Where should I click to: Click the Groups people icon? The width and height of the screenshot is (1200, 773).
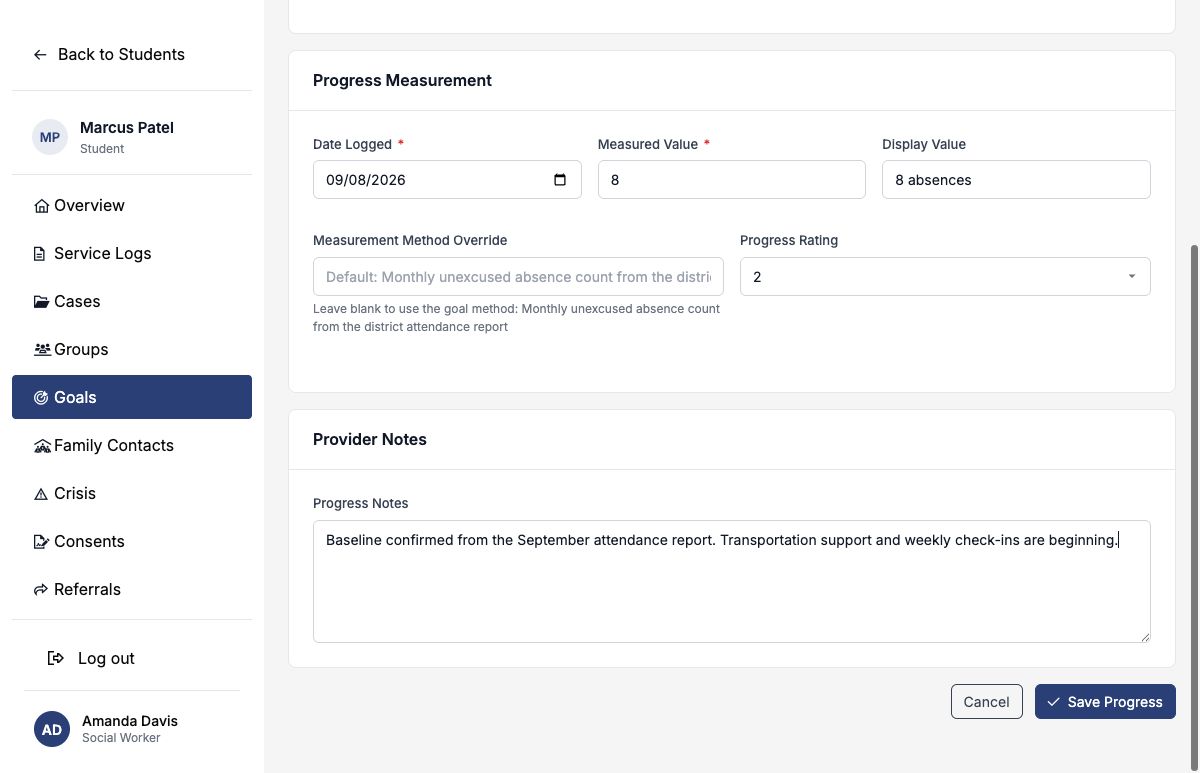42,350
